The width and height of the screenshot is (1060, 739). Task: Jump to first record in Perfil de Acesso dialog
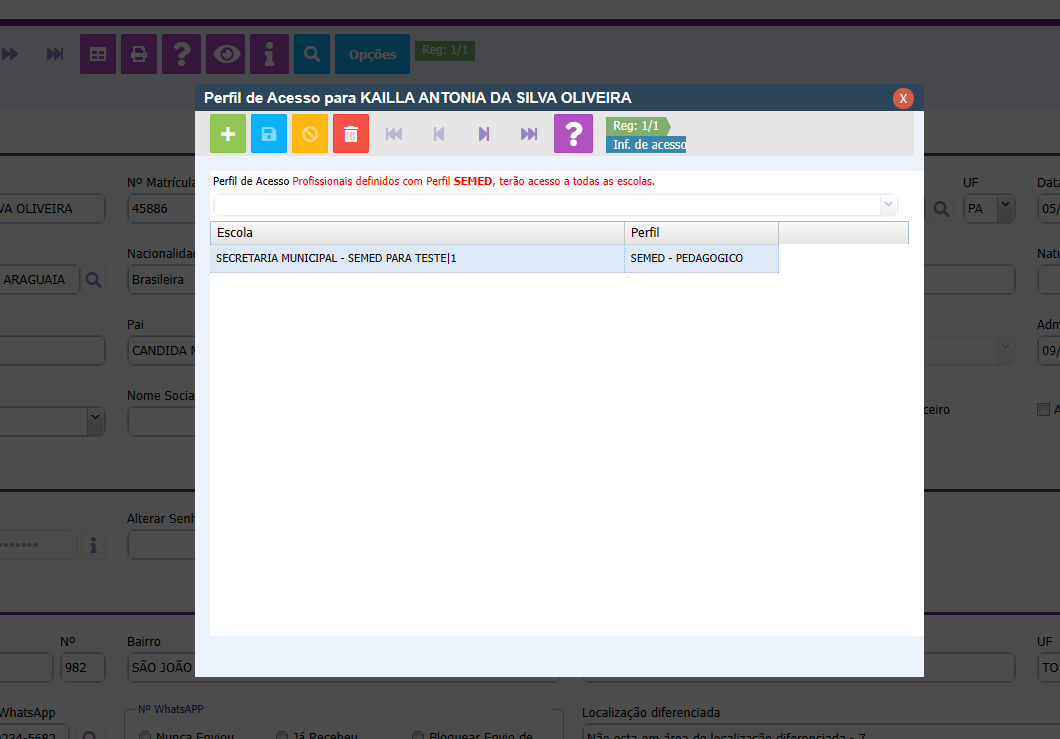(394, 134)
